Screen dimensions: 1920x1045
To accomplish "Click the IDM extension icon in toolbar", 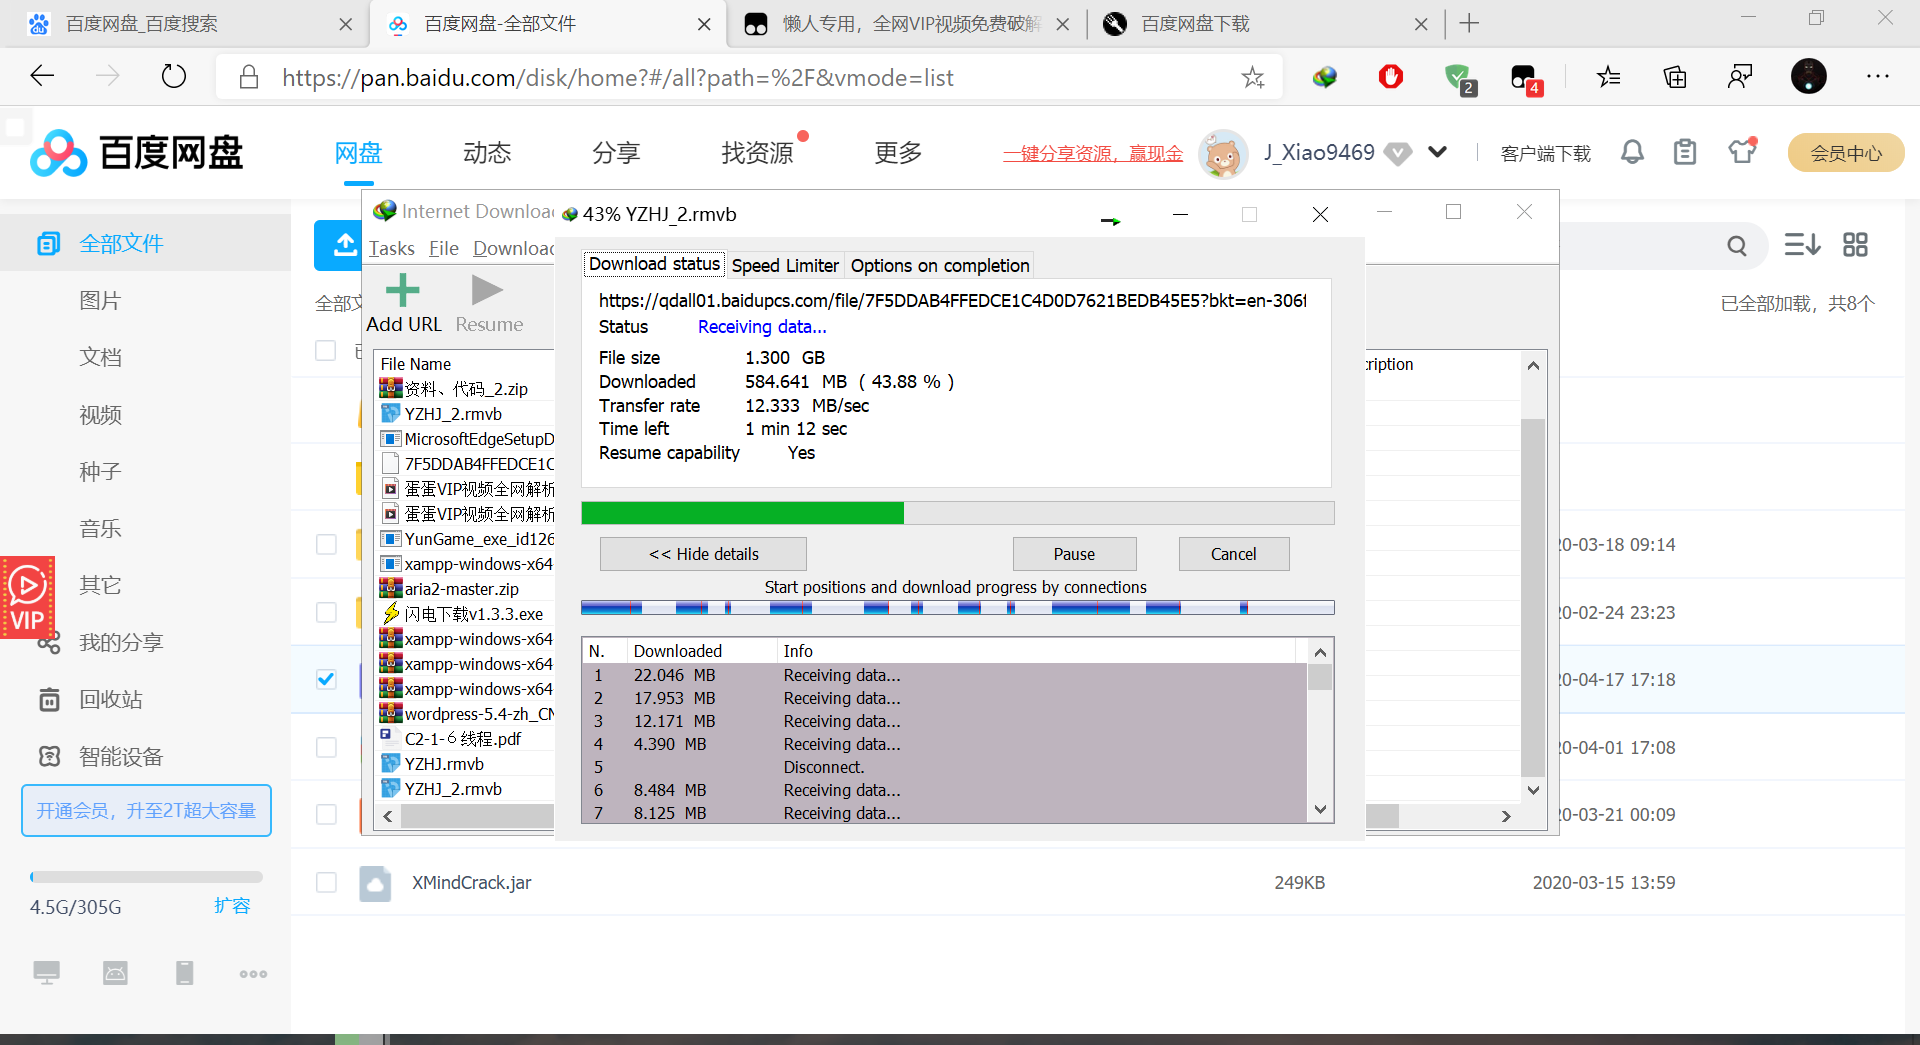I will 1325,77.
